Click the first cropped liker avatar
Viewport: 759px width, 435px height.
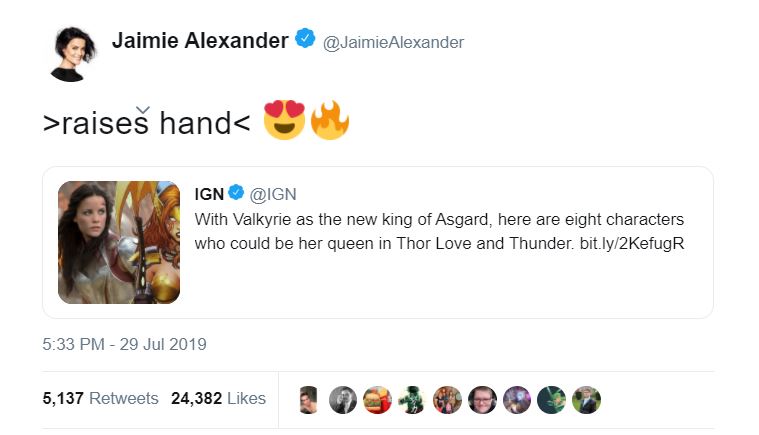(309, 399)
